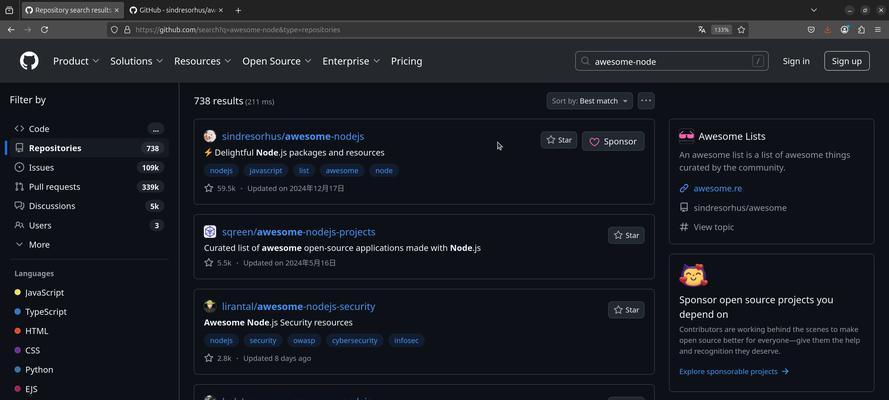Viewport: 889px width, 400px height.
Task: Click the Firefox account avatar icon
Action: [845, 29]
